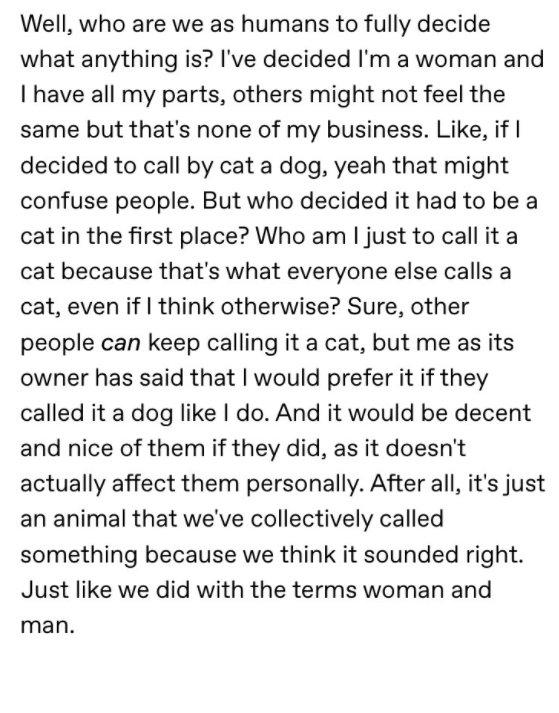
Task: Click the word 'first' before 'place'
Action: [144, 236]
